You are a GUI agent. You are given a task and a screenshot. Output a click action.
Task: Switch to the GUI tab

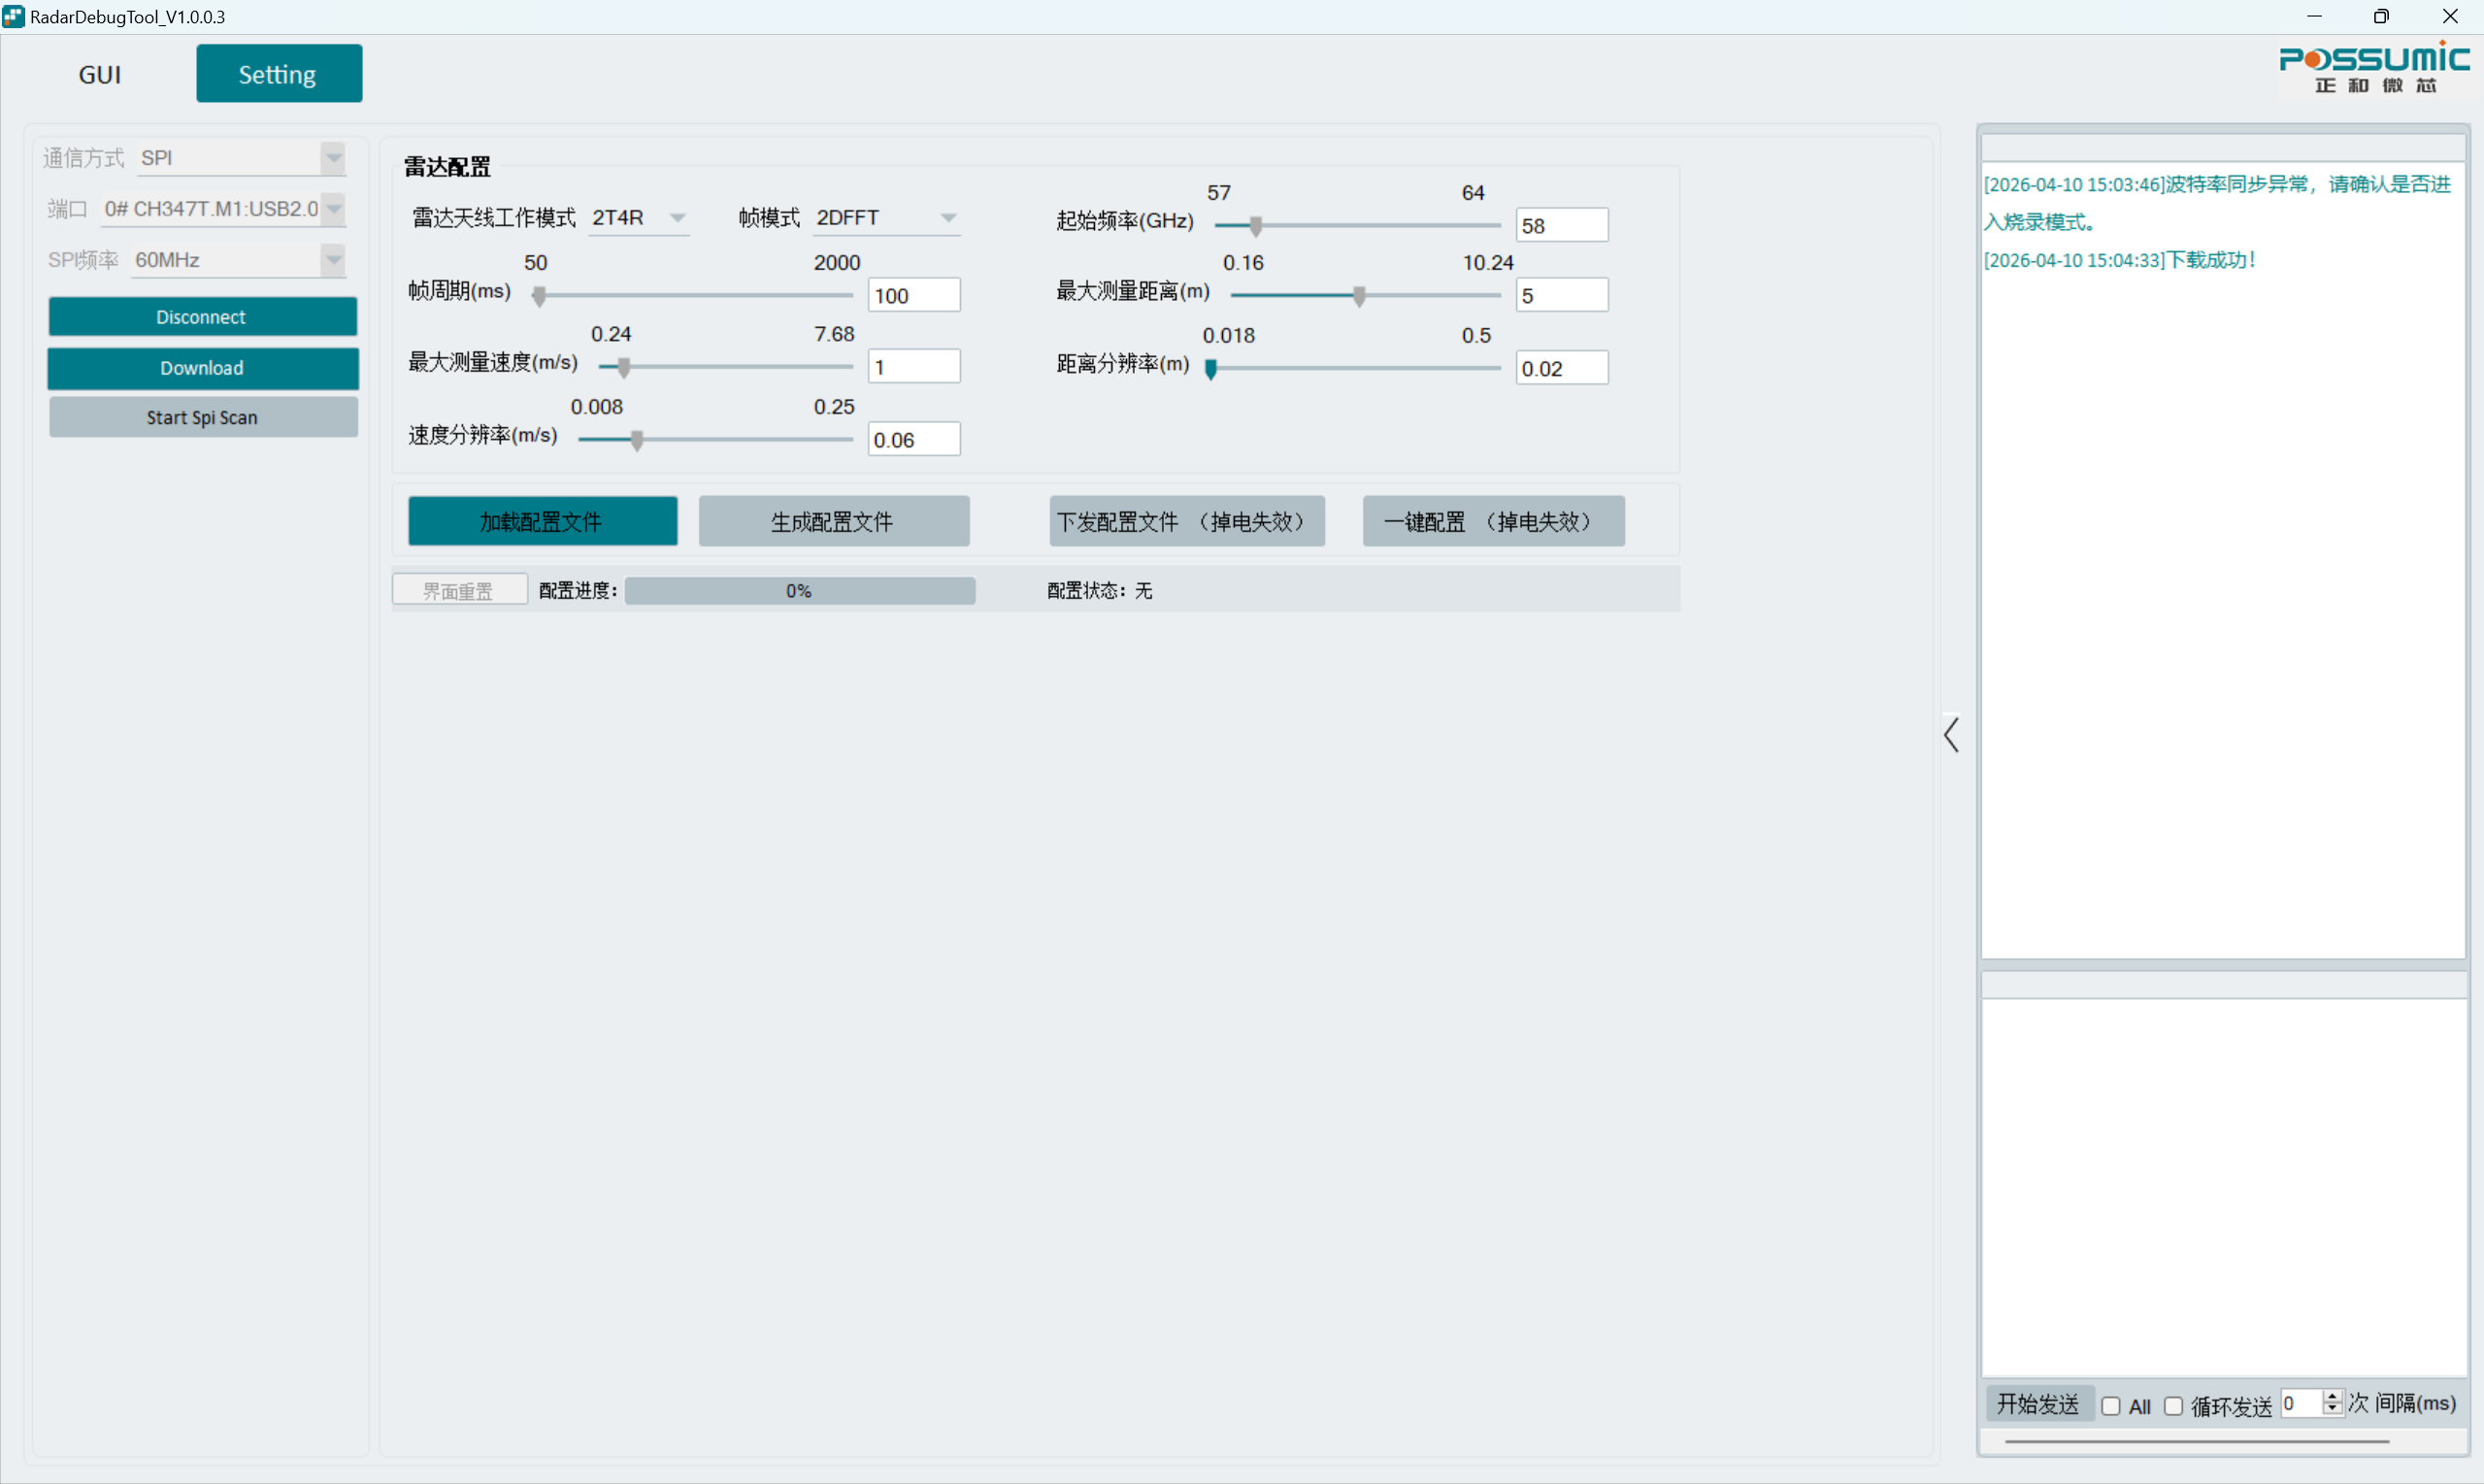pyautogui.click(x=100, y=74)
